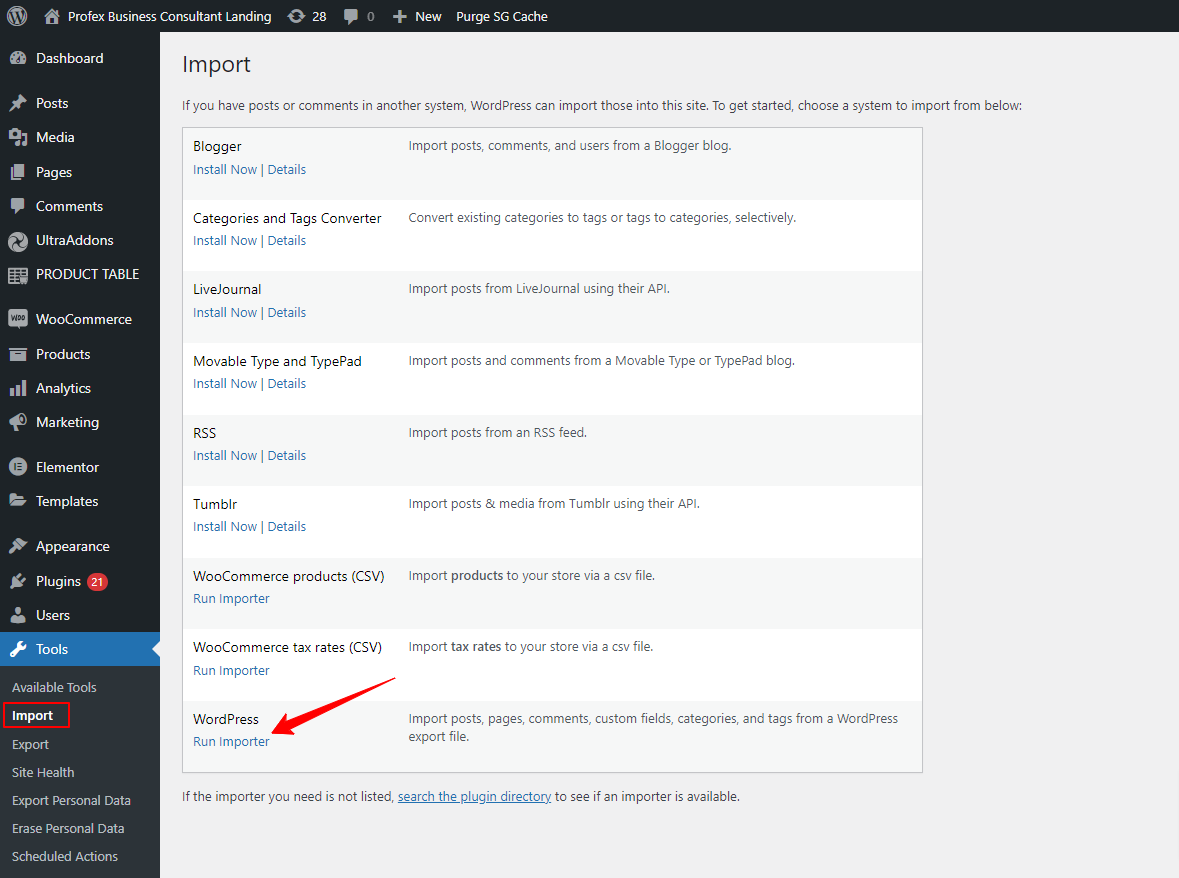Viewport: 1179px width, 878px height.
Task: View Details for Blogger importer
Action: [x=286, y=169]
